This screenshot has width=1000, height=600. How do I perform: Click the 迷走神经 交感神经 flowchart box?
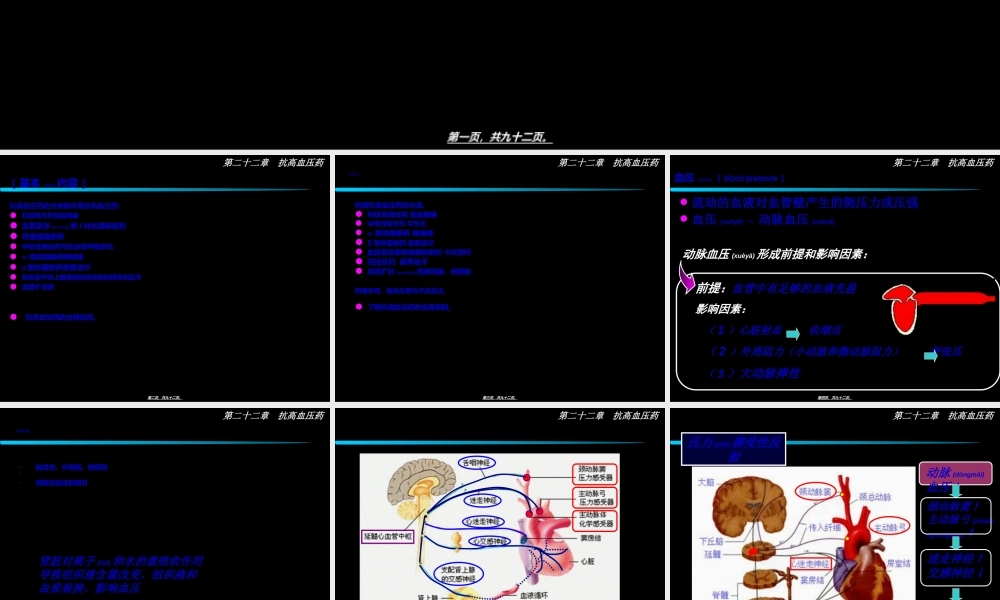(x=955, y=566)
